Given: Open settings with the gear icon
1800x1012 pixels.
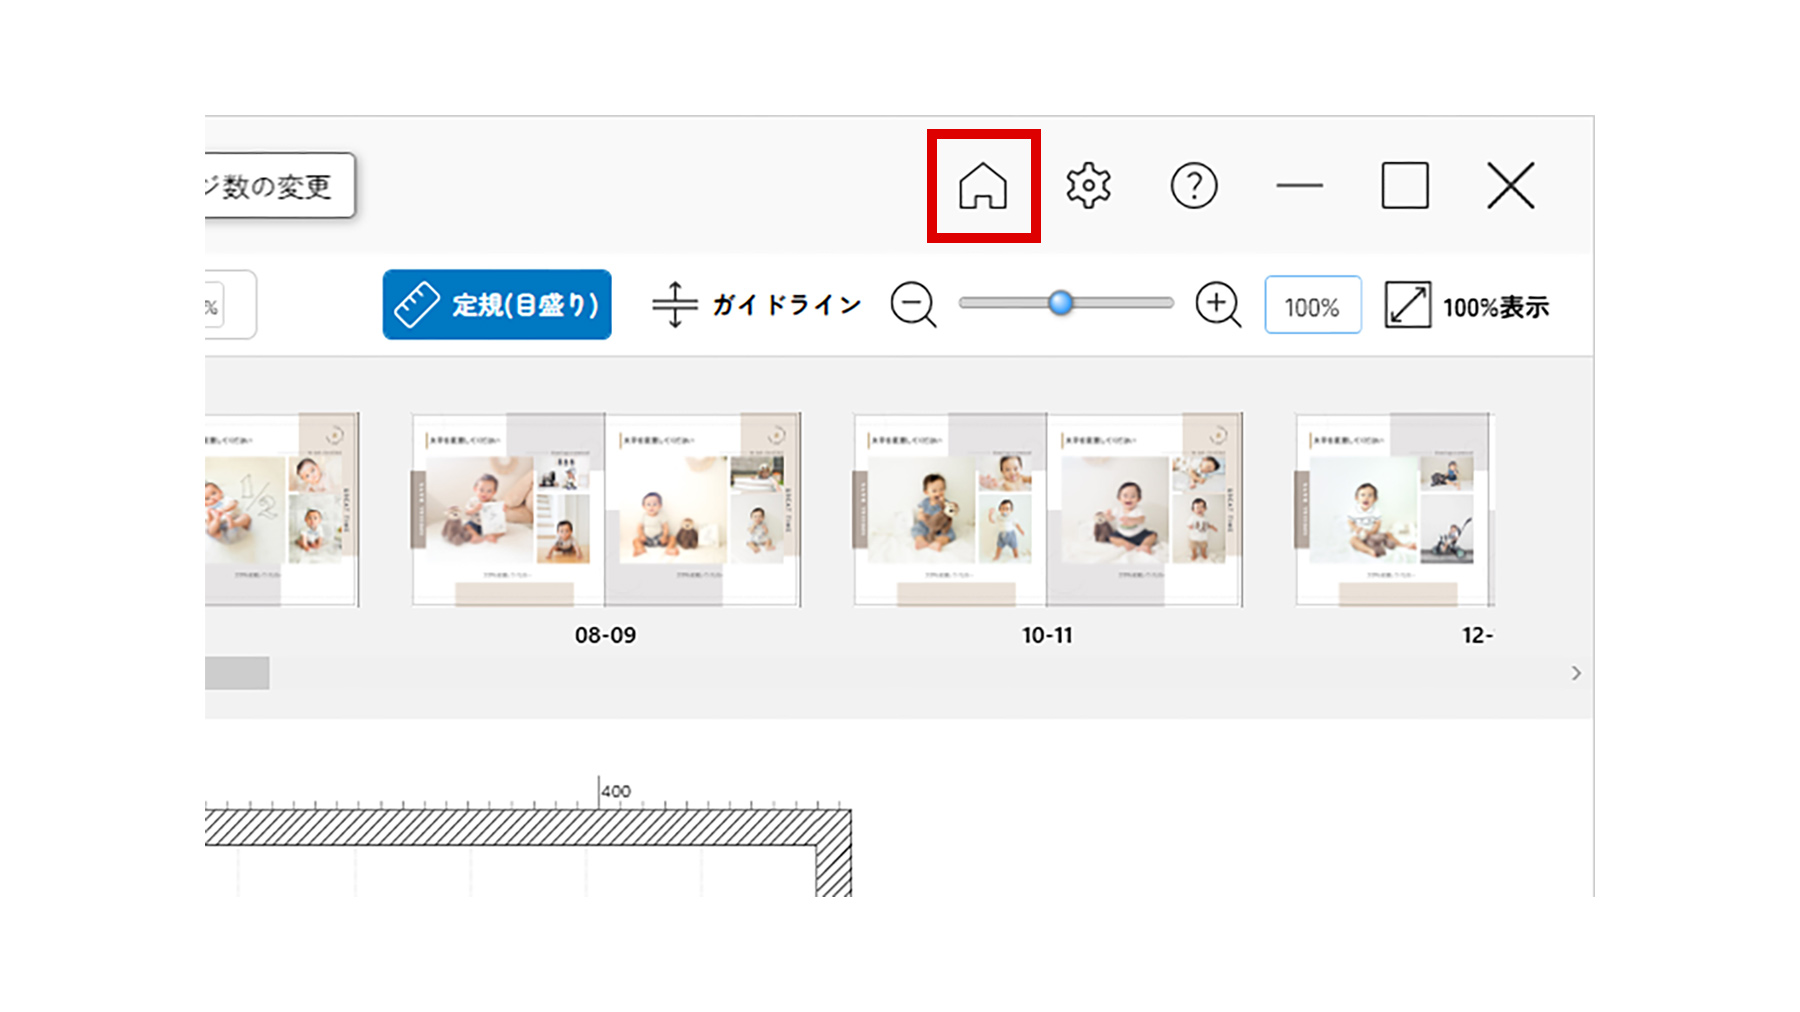Looking at the screenshot, I should click(1088, 186).
